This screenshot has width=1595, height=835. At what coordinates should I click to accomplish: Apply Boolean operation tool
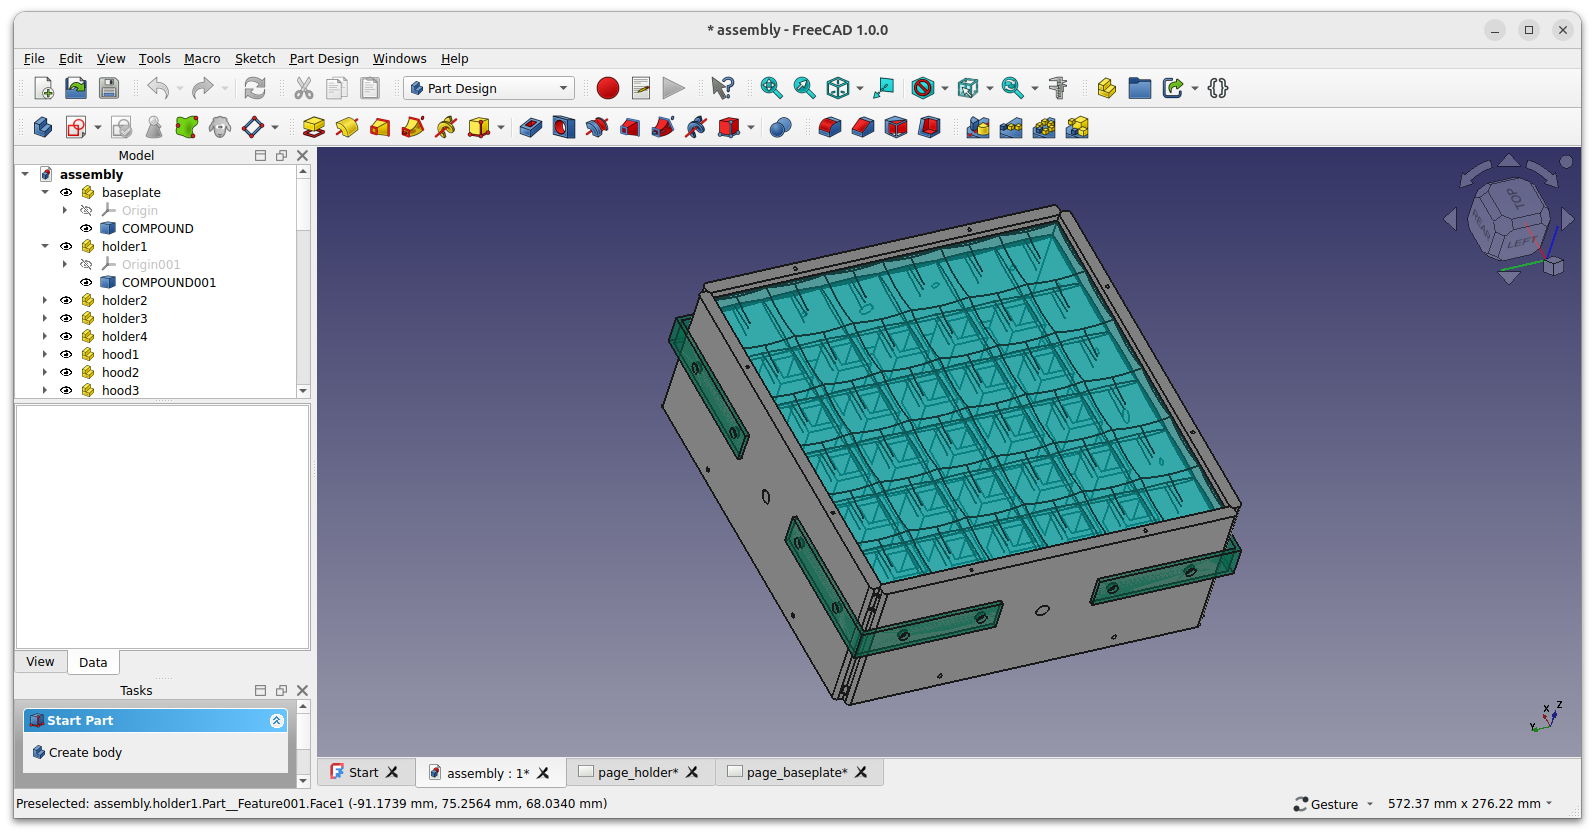pos(781,127)
